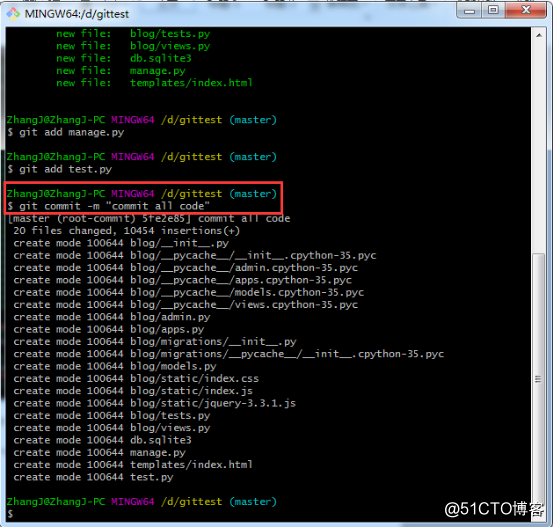Click the 'apps.cpython-35.pyc' line
This screenshot has height=528, width=554.
coord(182,281)
